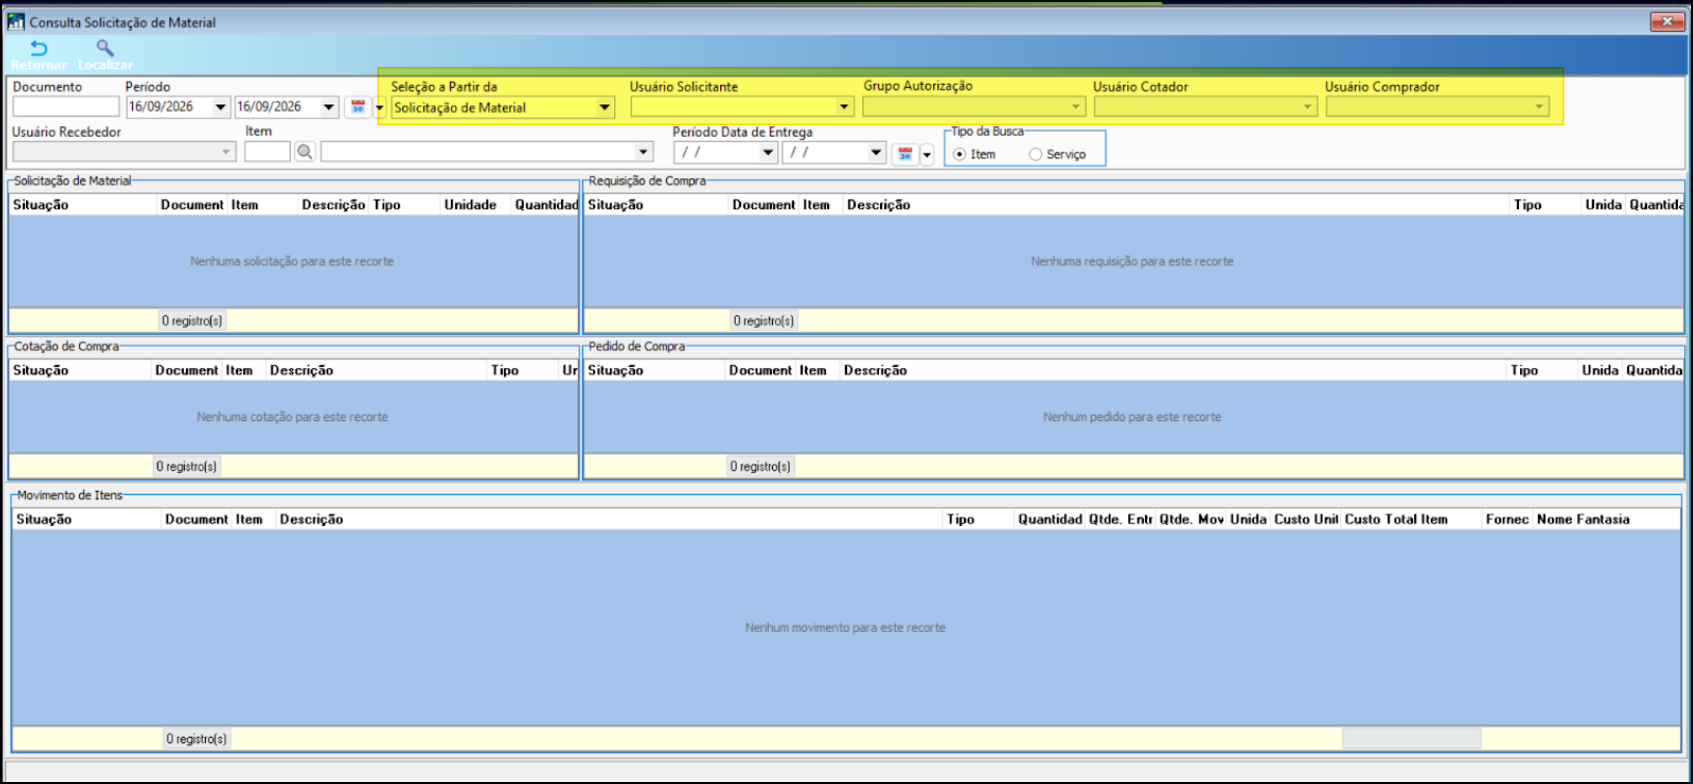Click the Retornar toolbar icon

point(39,48)
